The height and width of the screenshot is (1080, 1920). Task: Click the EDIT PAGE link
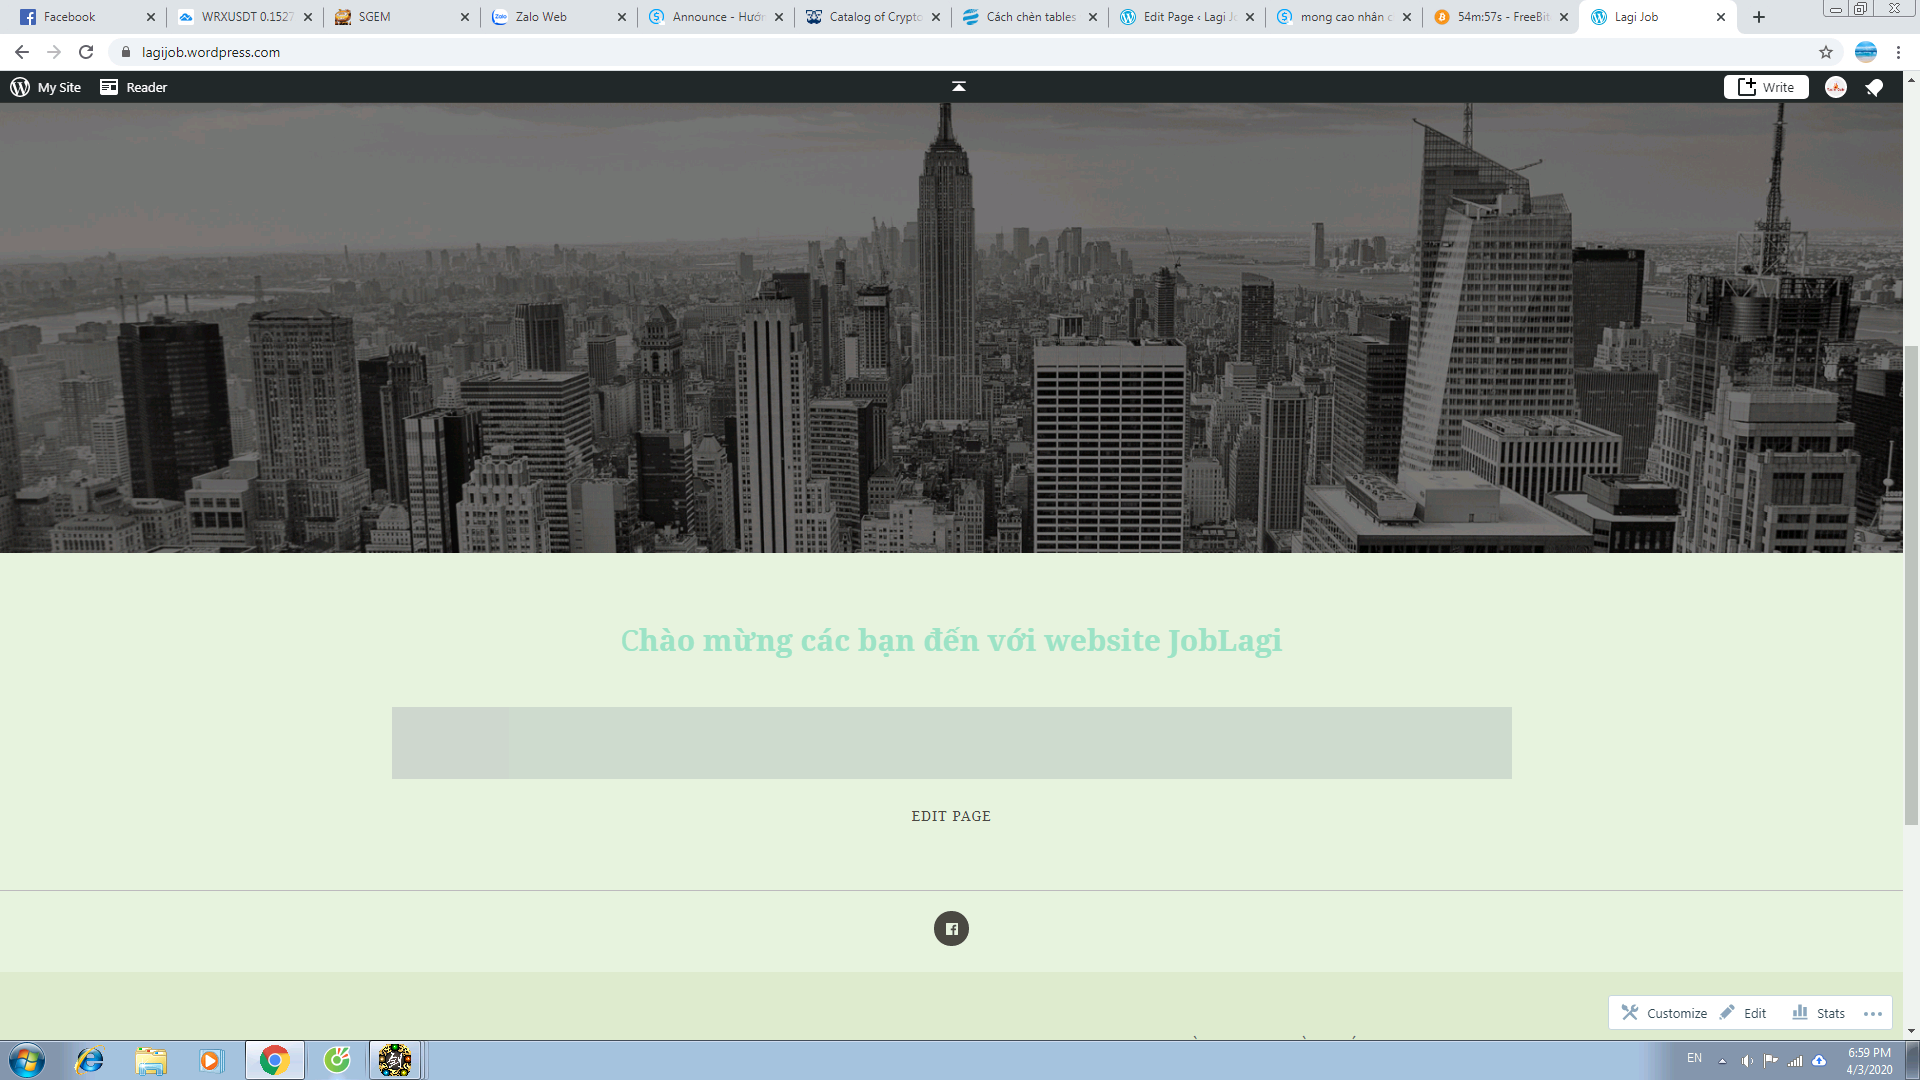click(x=951, y=816)
